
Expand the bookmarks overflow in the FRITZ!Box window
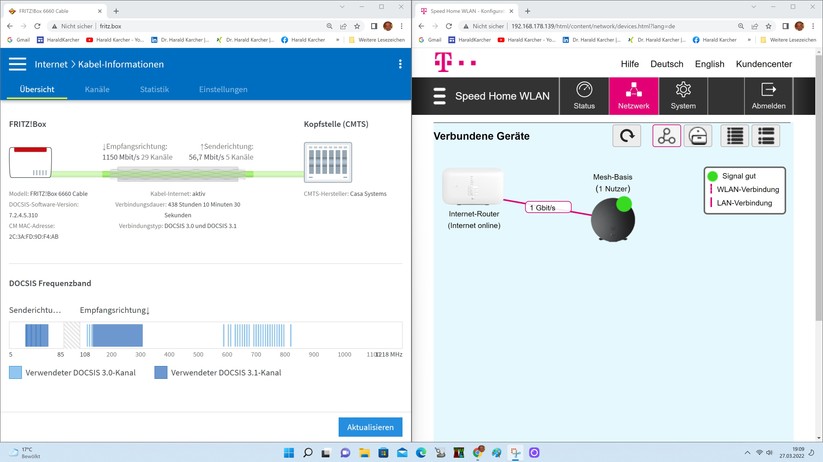(x=337, y=39)
